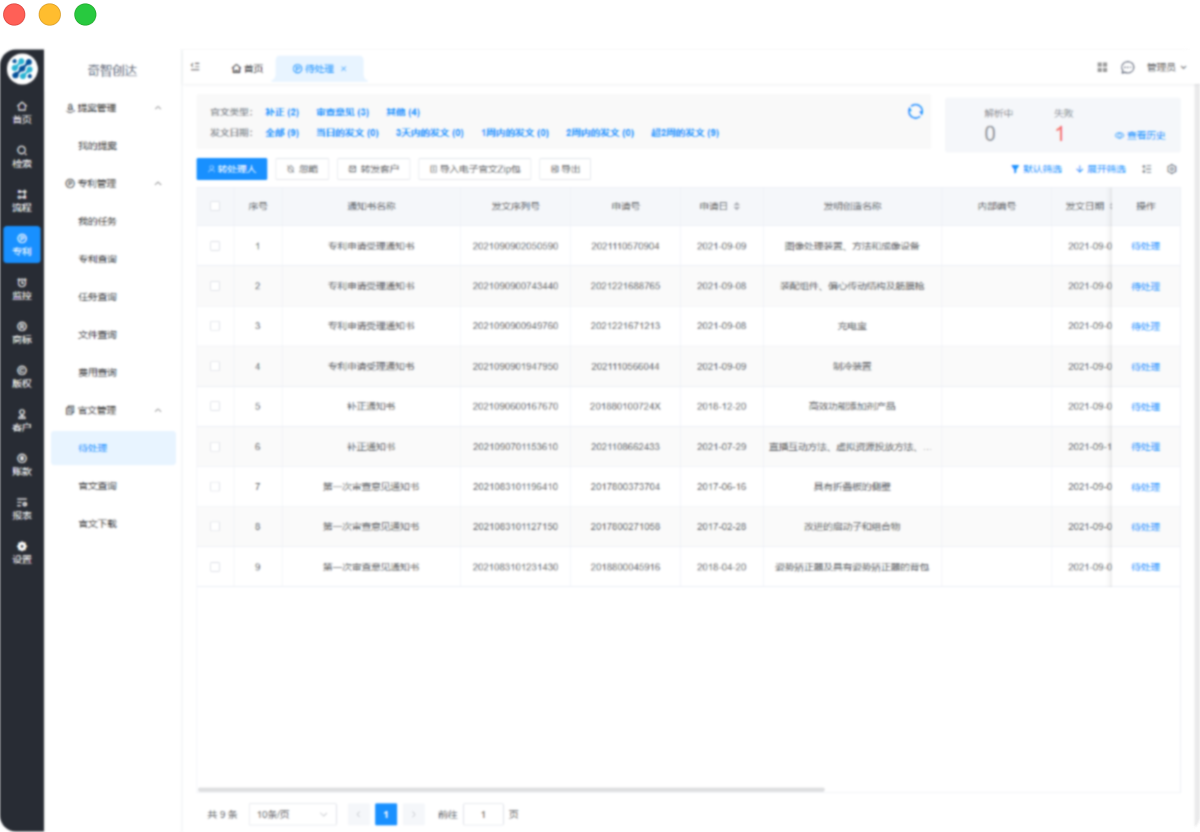Image resolution: width=1200 pixels, height=832 pixels.
Task: Tick the select-all checkbox in table header
Action: 215,206
